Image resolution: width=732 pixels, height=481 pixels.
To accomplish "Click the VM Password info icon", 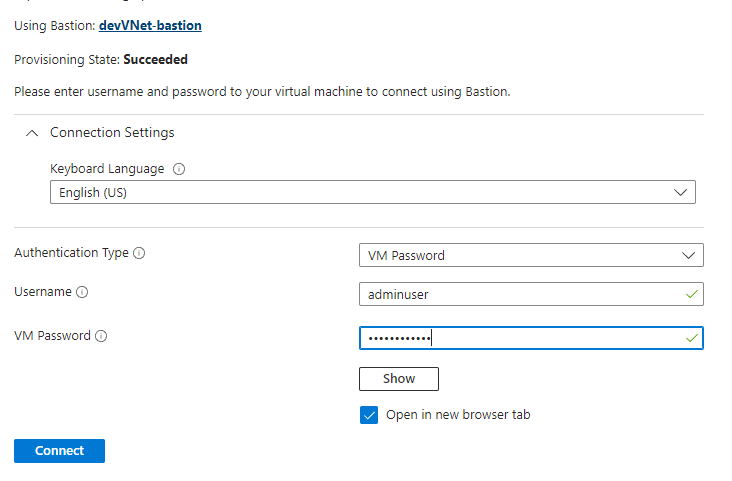I will click(x=101, y=336).
